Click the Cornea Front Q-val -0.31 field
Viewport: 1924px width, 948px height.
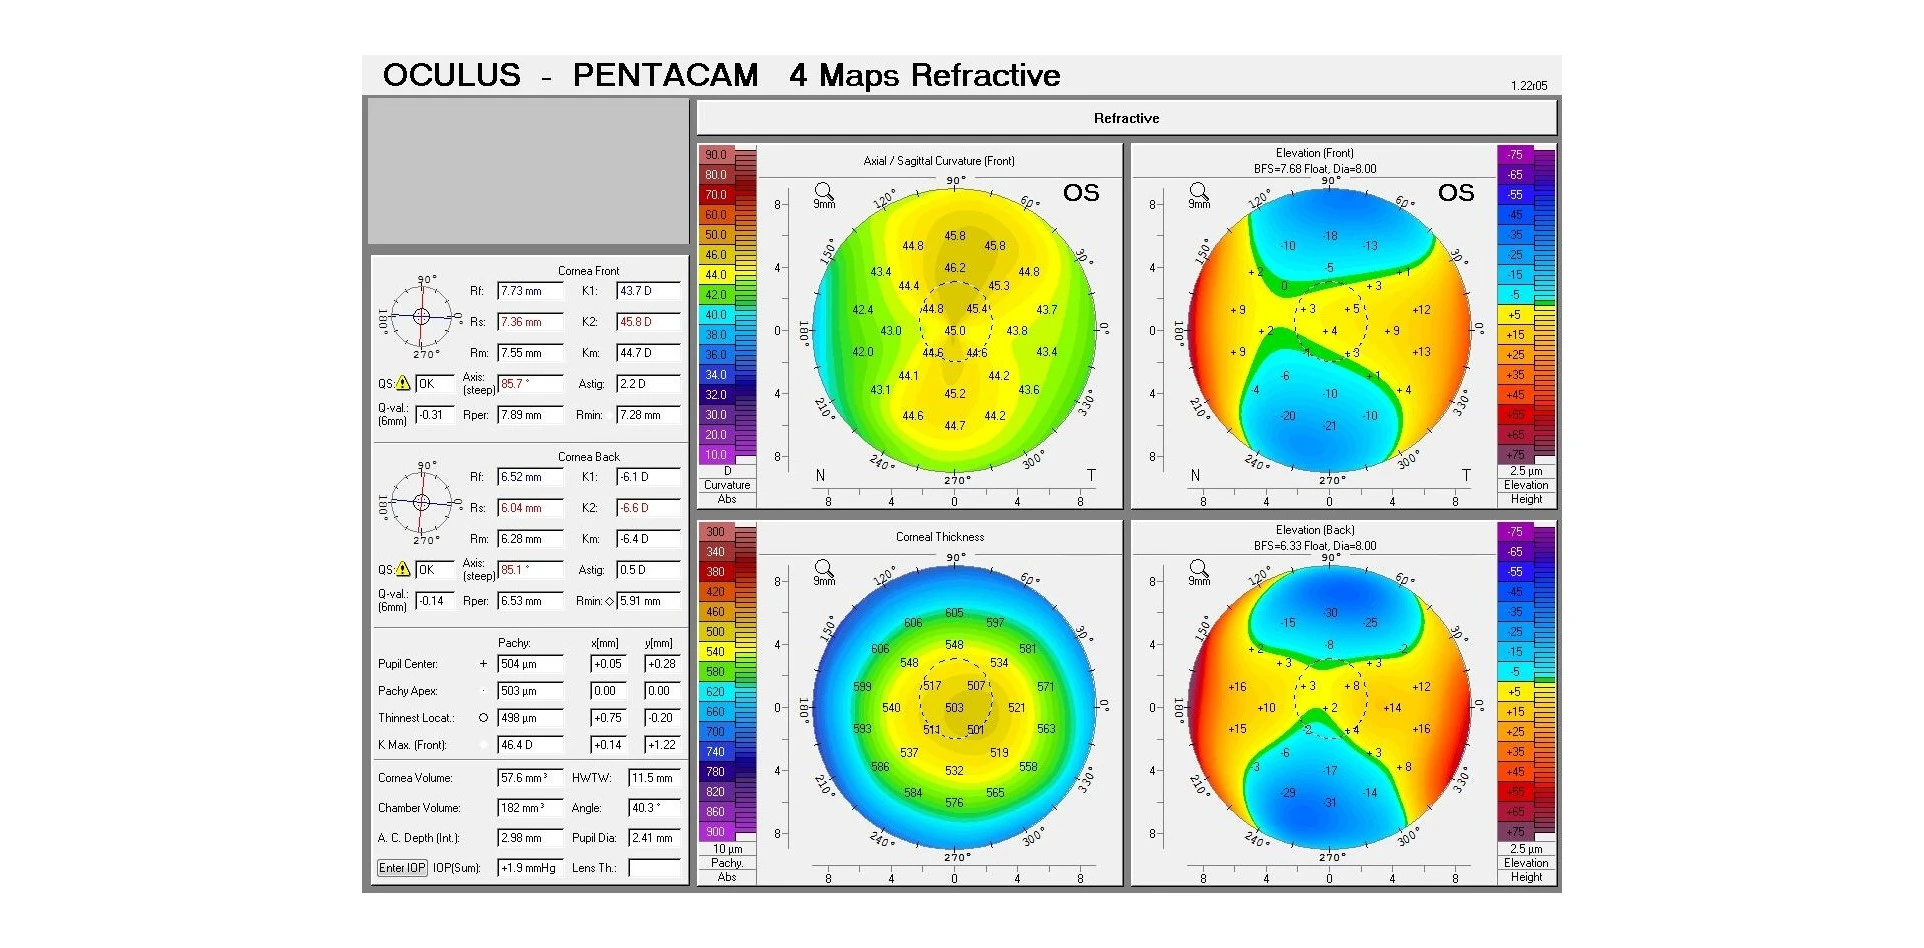[435, 415]
